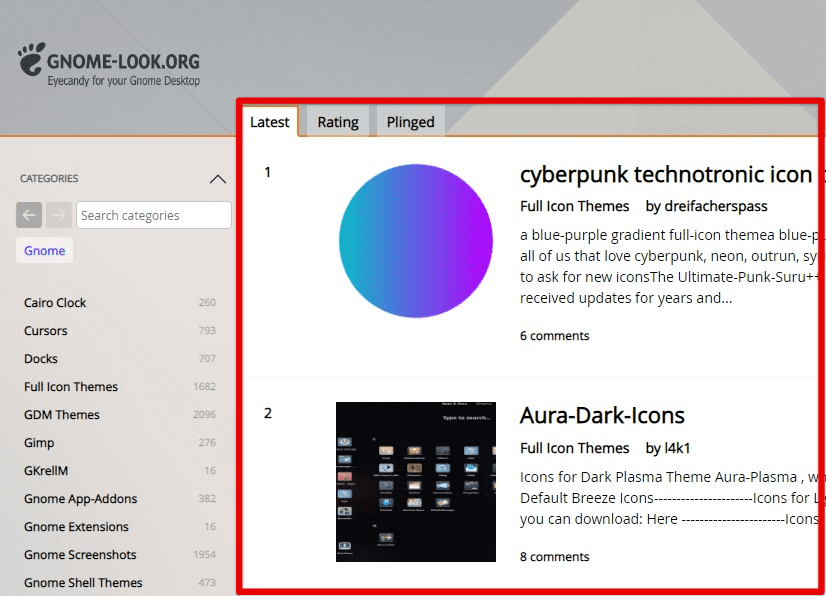This screenshot has height=596, width=826.
Task: Open the 8 comments link
Action: click(x=554, y=556)
